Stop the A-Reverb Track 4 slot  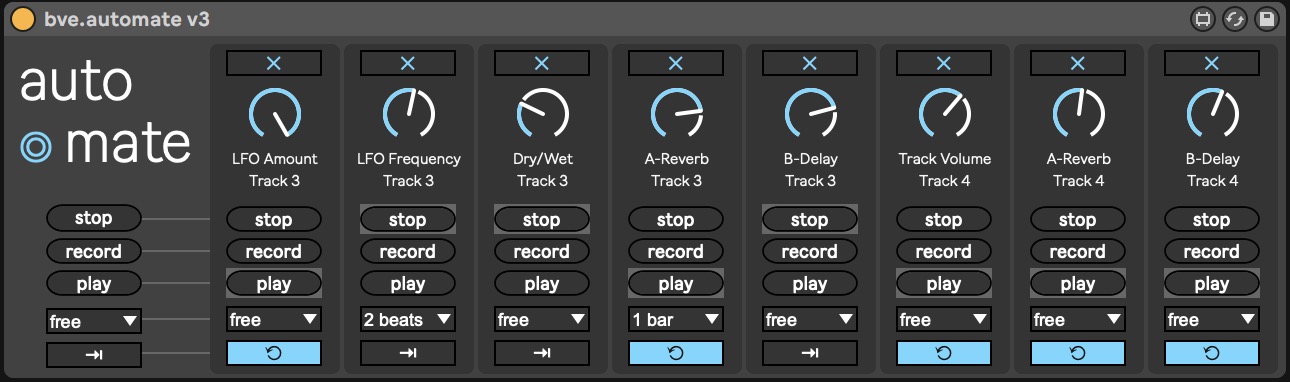point(1078,219)
